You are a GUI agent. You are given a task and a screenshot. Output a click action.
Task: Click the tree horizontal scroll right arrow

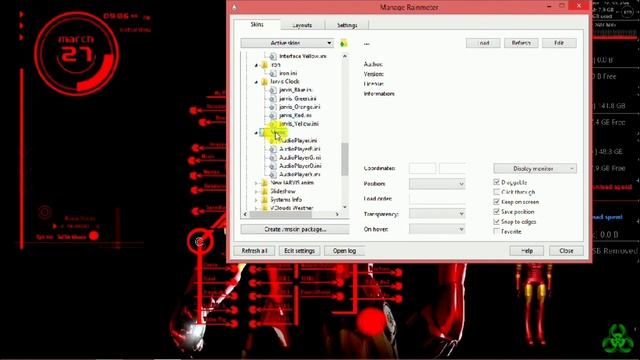click(x=337, y=214)
